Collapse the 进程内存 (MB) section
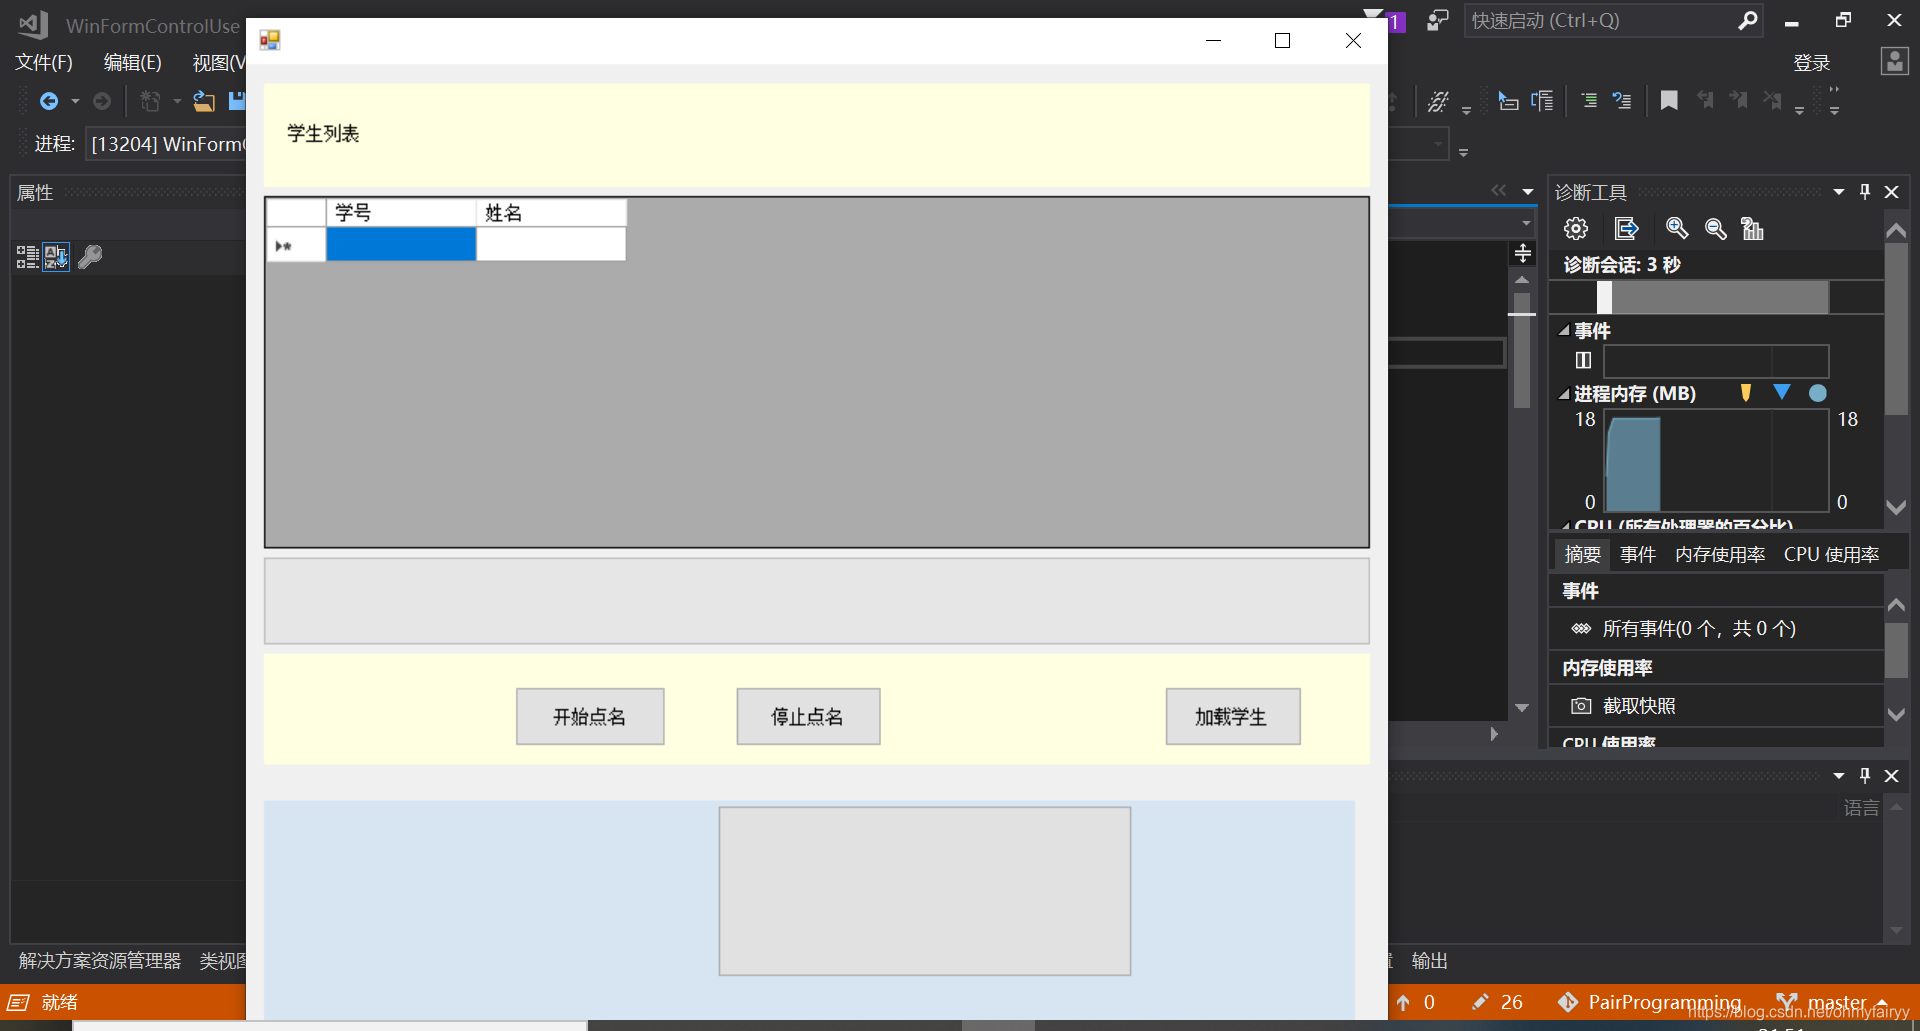Image resolution: width=1920 pixels, height=1031 pixels. click(1563, 394)
